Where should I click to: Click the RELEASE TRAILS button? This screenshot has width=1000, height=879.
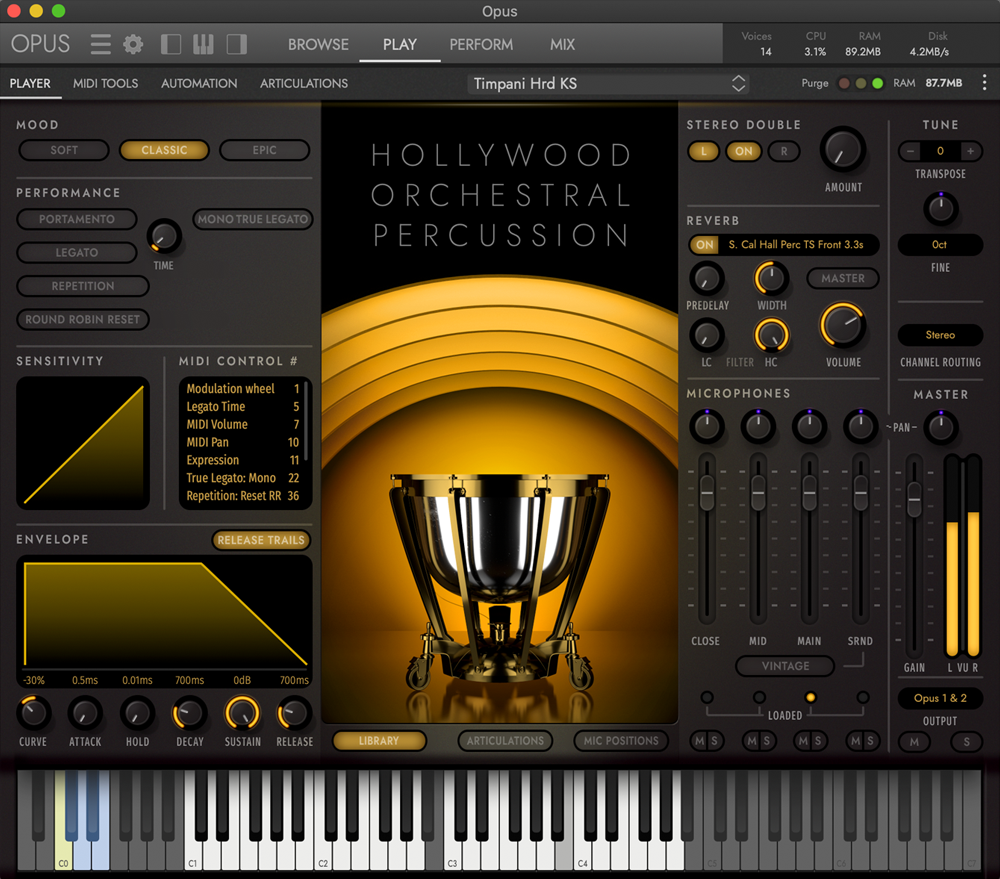[x=260, y=540]
